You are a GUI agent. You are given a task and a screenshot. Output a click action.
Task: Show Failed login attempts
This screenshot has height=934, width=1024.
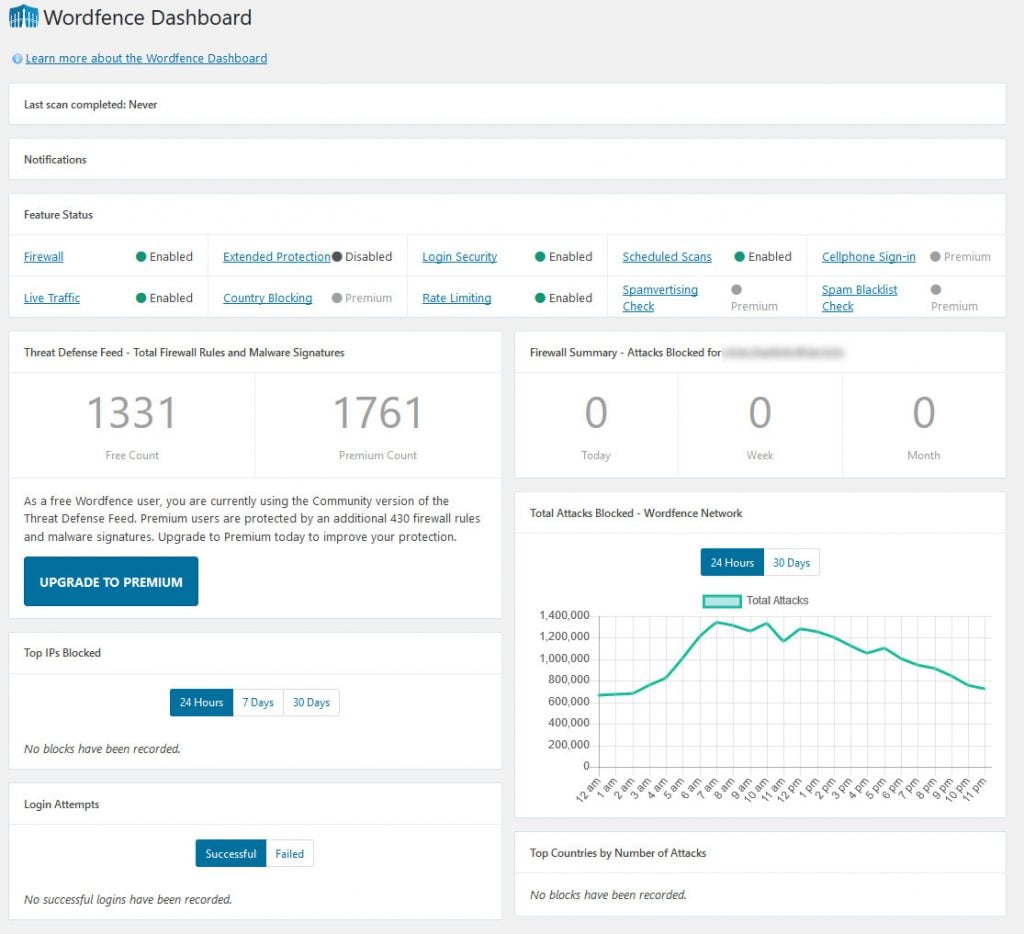point(289,854)
